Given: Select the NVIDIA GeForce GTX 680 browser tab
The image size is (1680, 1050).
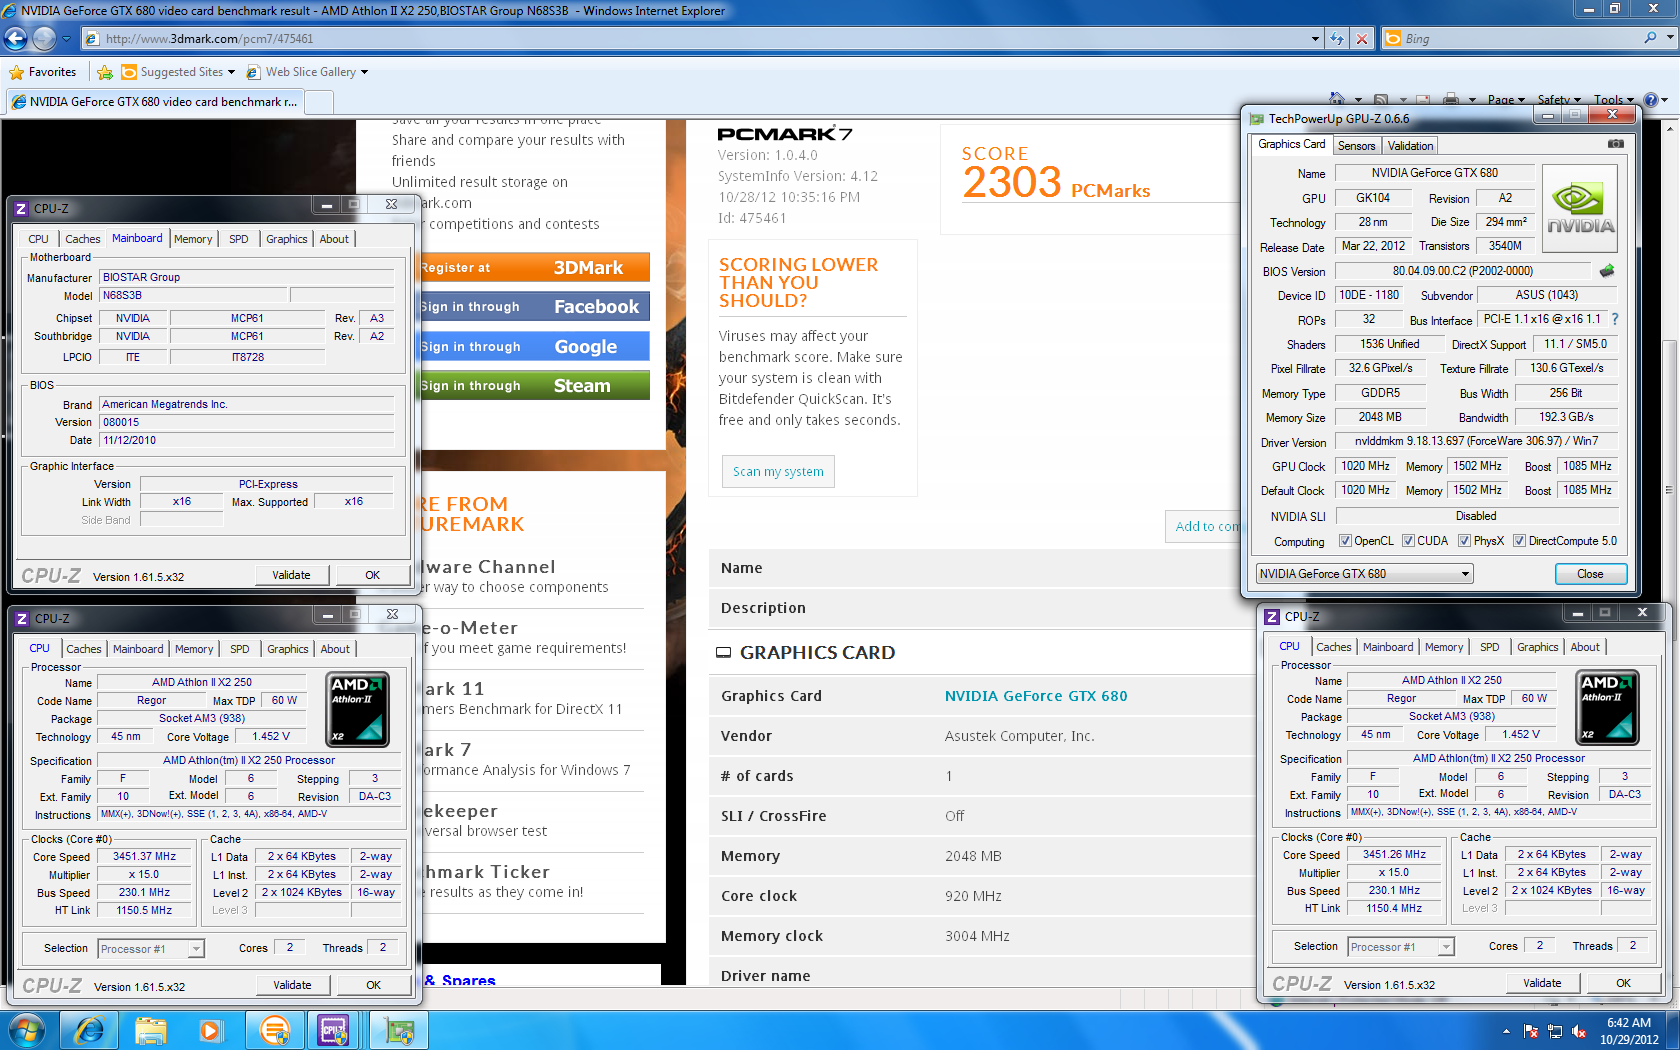Looking at the screenshot, I should click(x=154, y=102).
